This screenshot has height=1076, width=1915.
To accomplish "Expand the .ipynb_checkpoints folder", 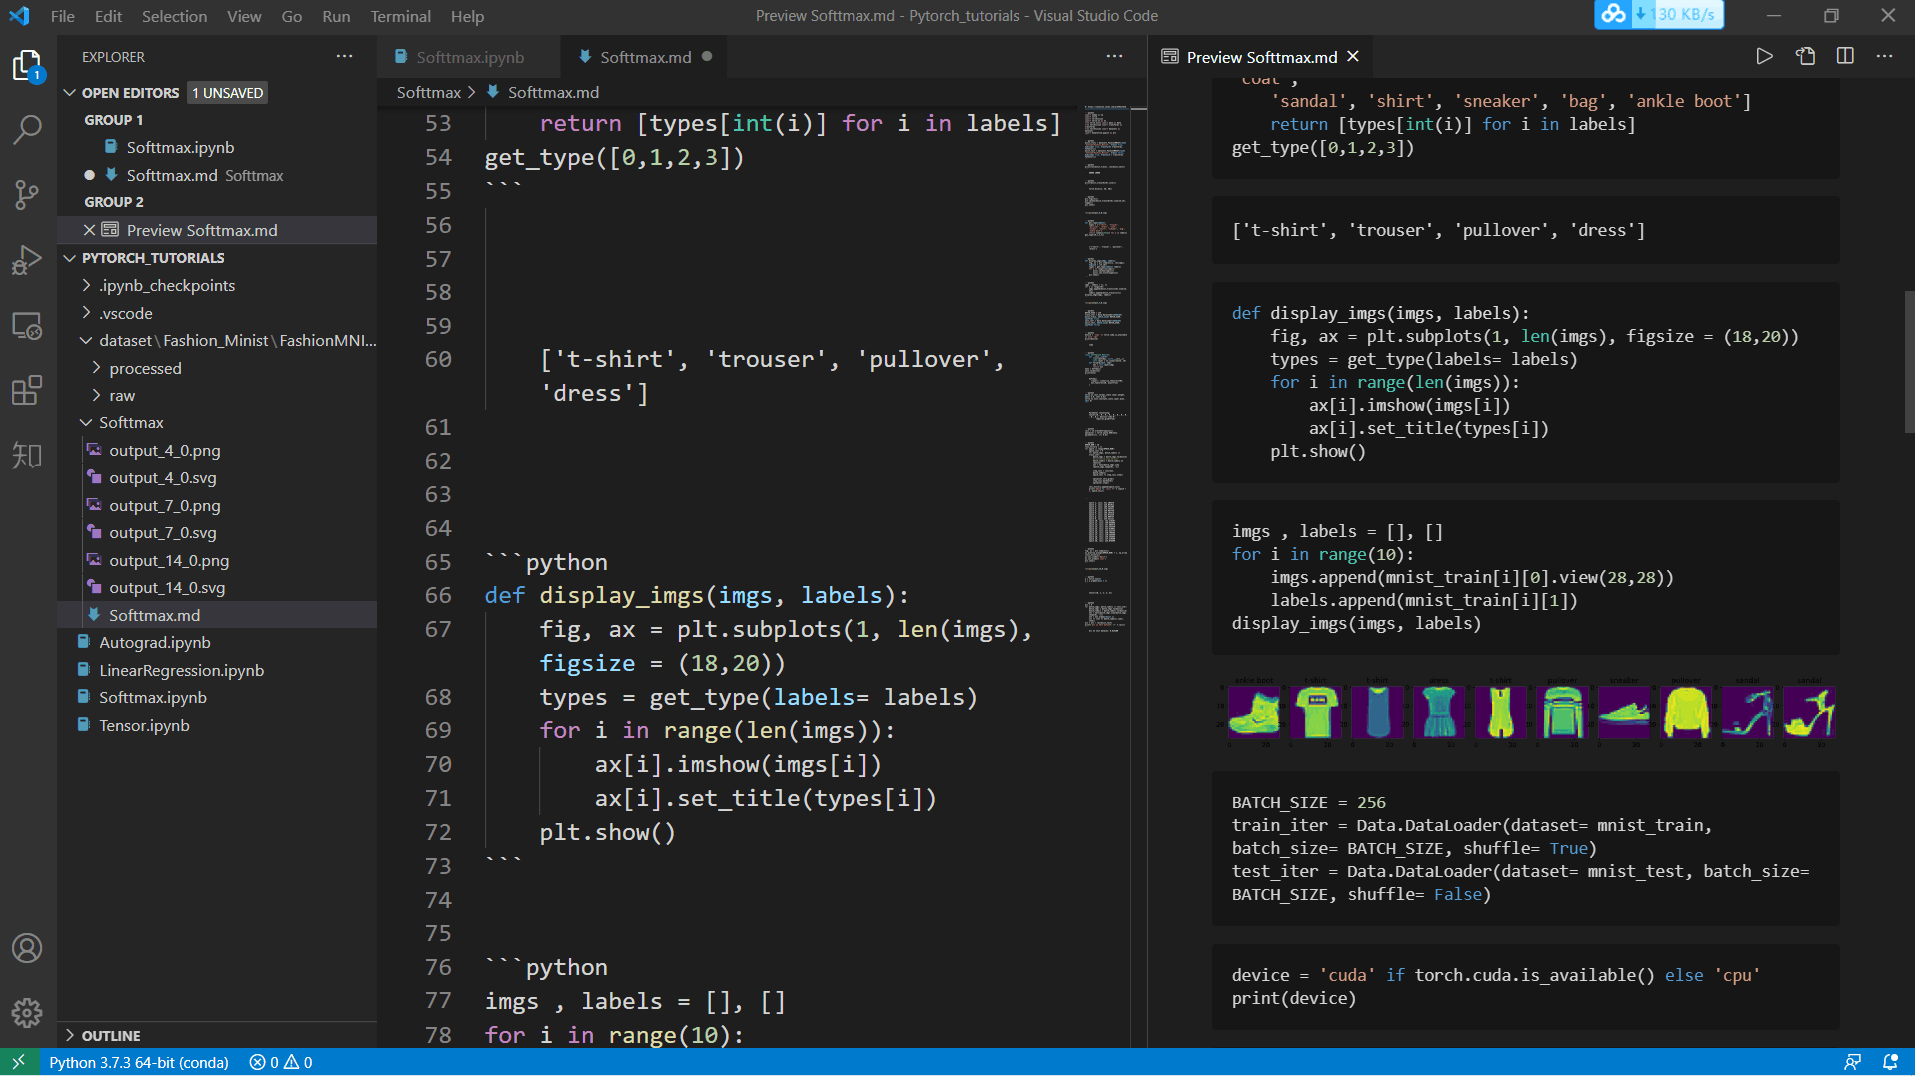I will (x=166, y=286).
